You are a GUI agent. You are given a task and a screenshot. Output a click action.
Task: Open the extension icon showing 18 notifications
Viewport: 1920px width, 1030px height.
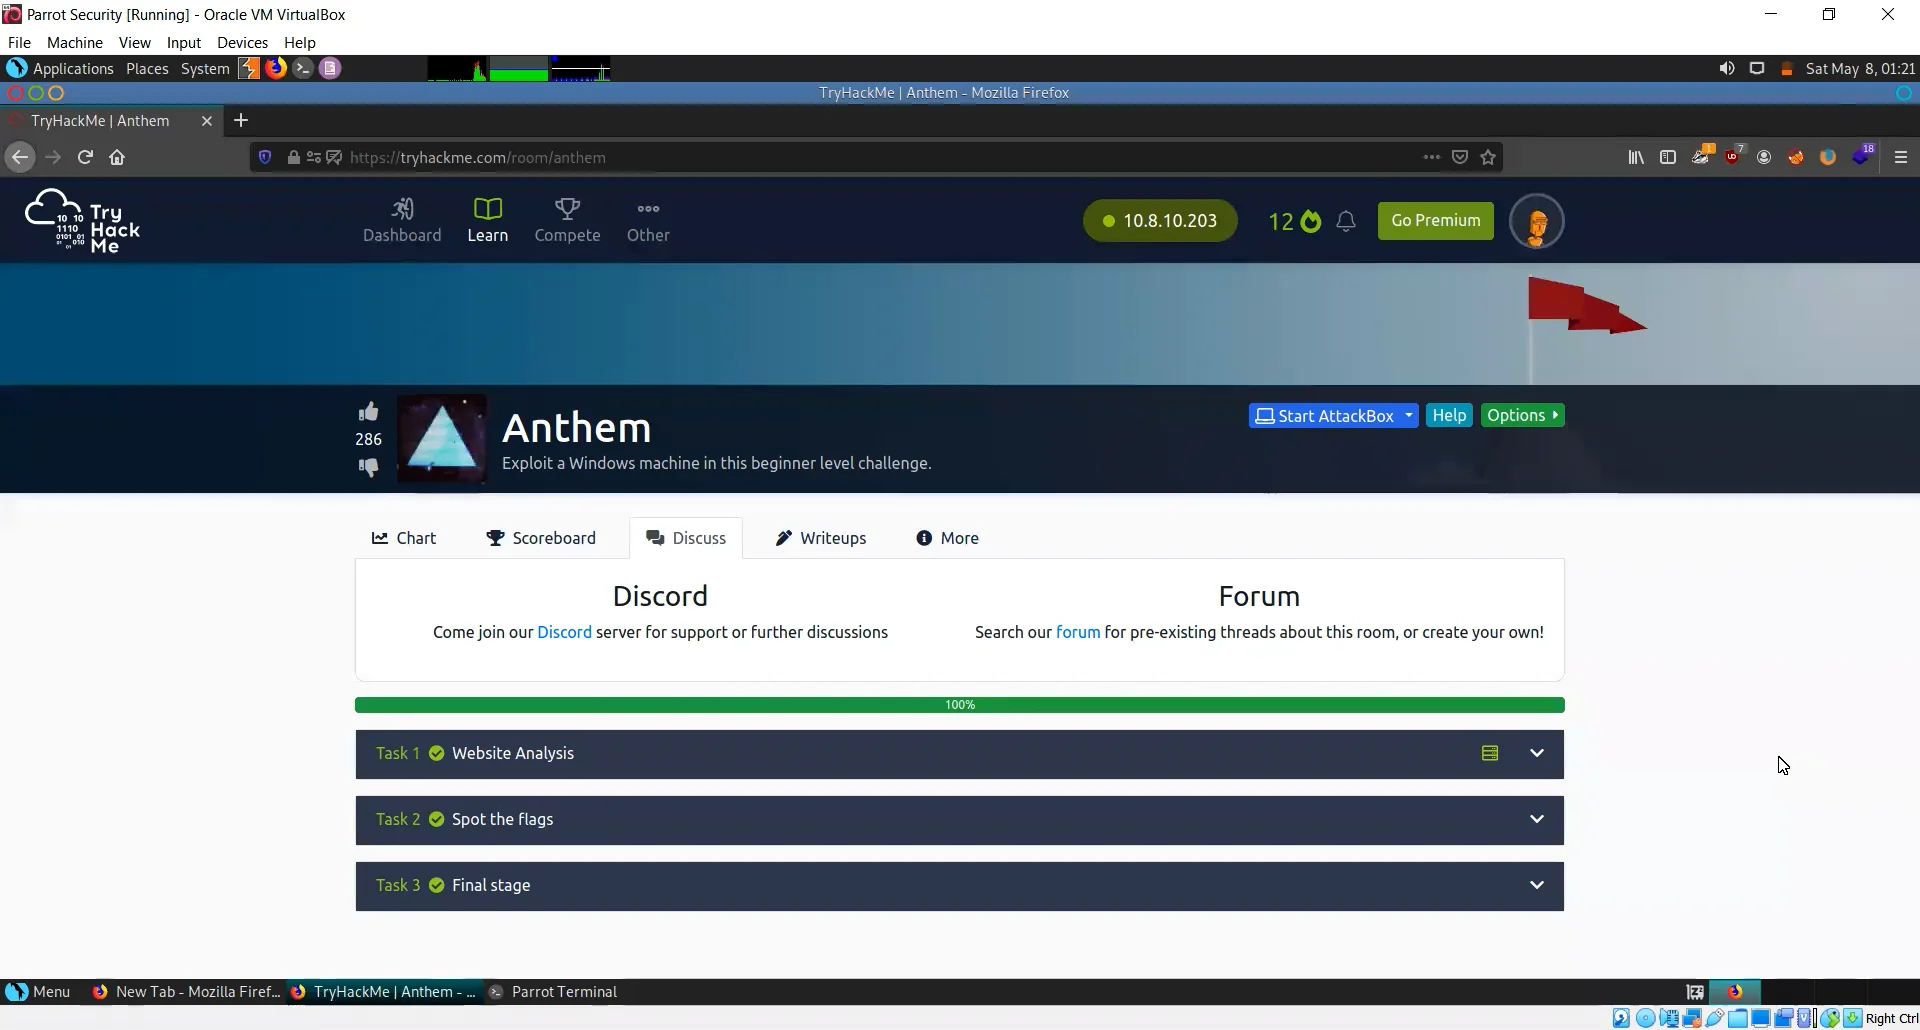(x=1861, y=157)
